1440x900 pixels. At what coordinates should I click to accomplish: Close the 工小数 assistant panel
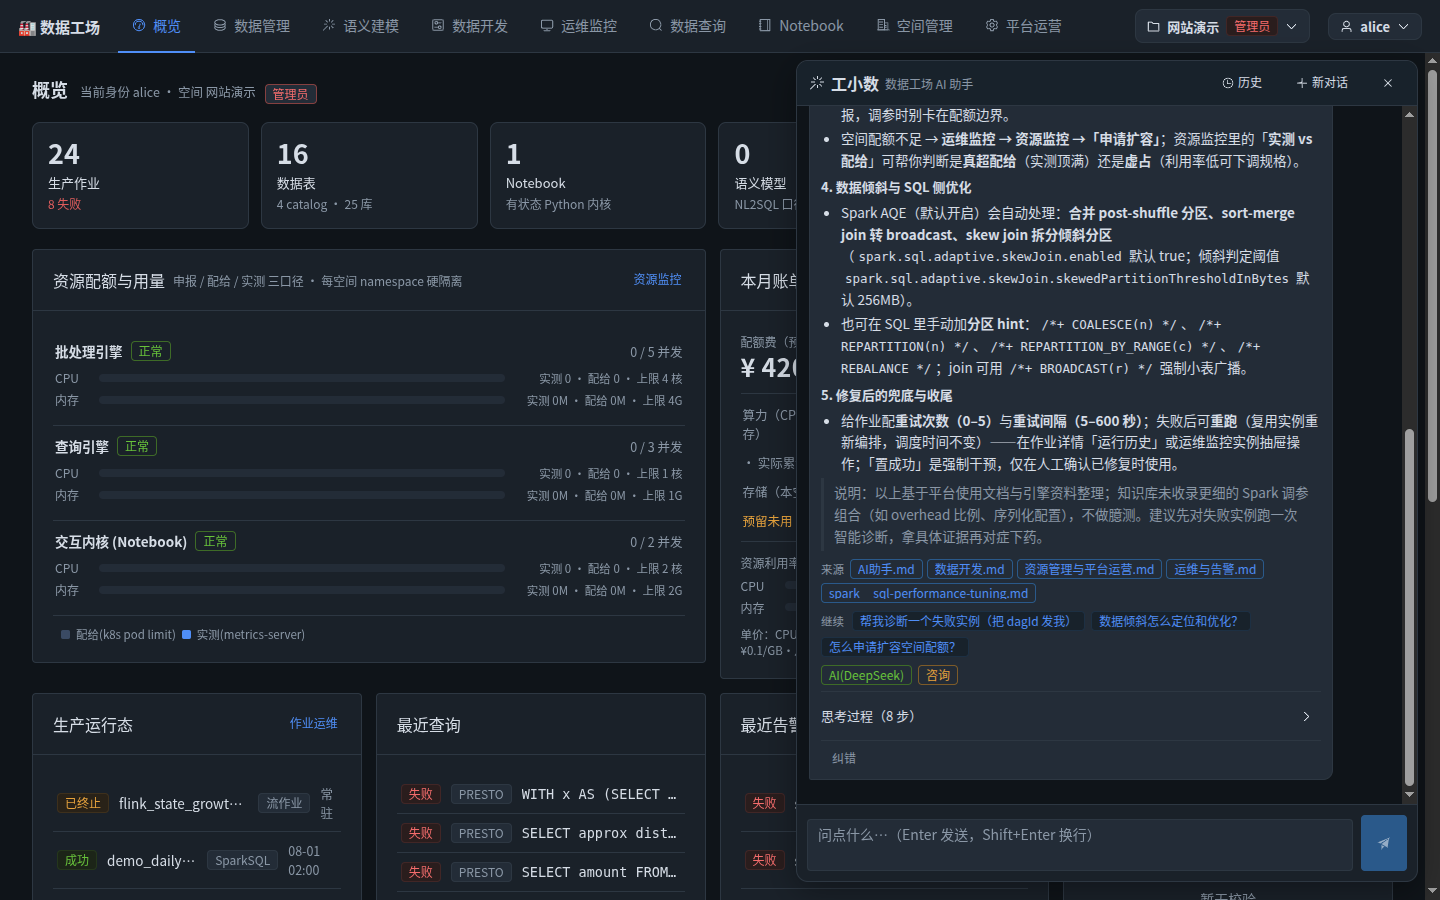(x=1388, y=83)
